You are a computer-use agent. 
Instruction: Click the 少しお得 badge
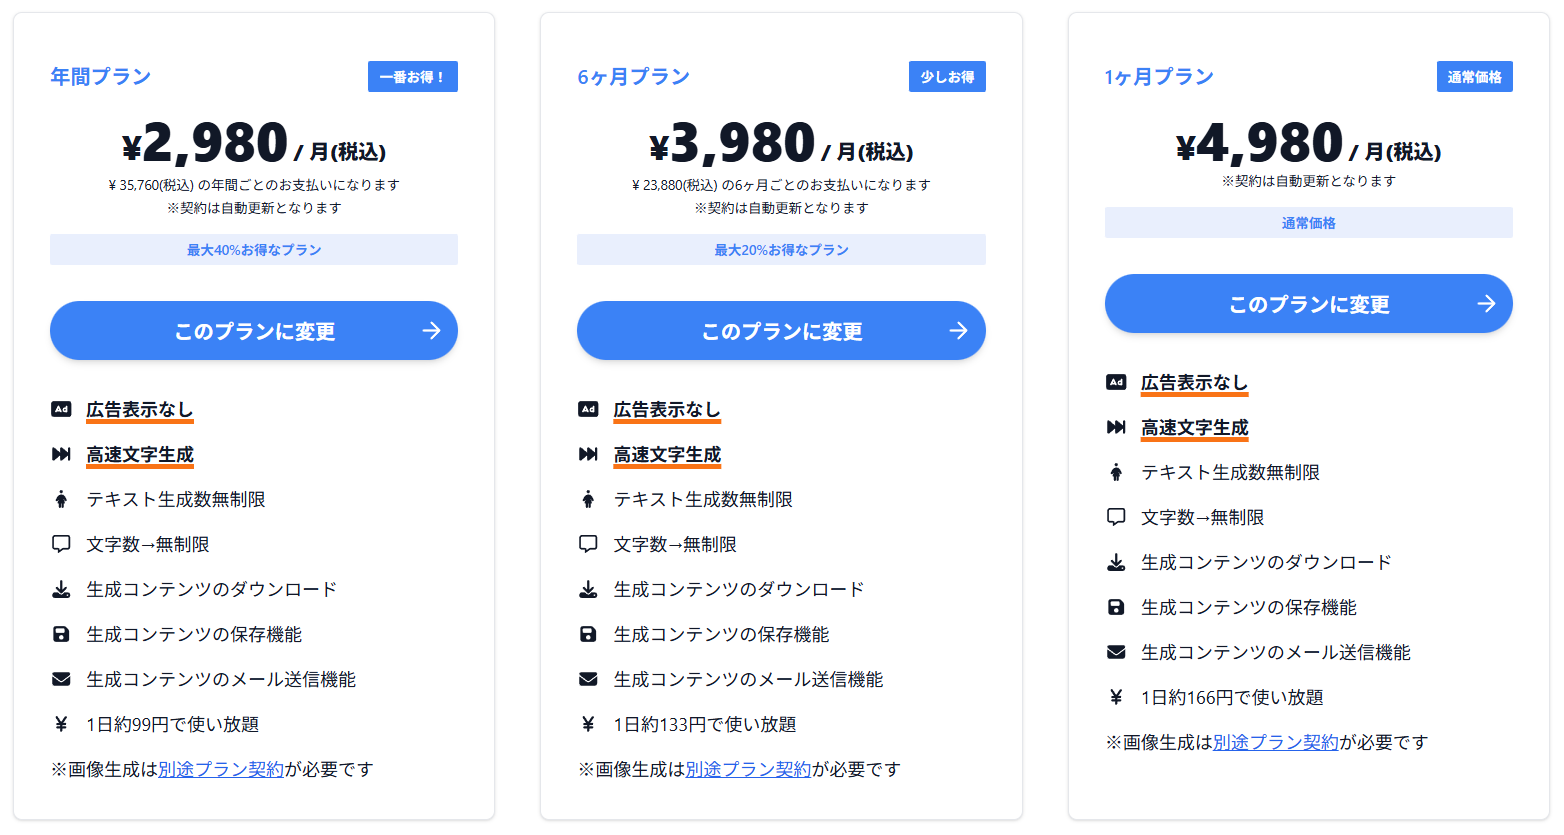coord(947,77)
